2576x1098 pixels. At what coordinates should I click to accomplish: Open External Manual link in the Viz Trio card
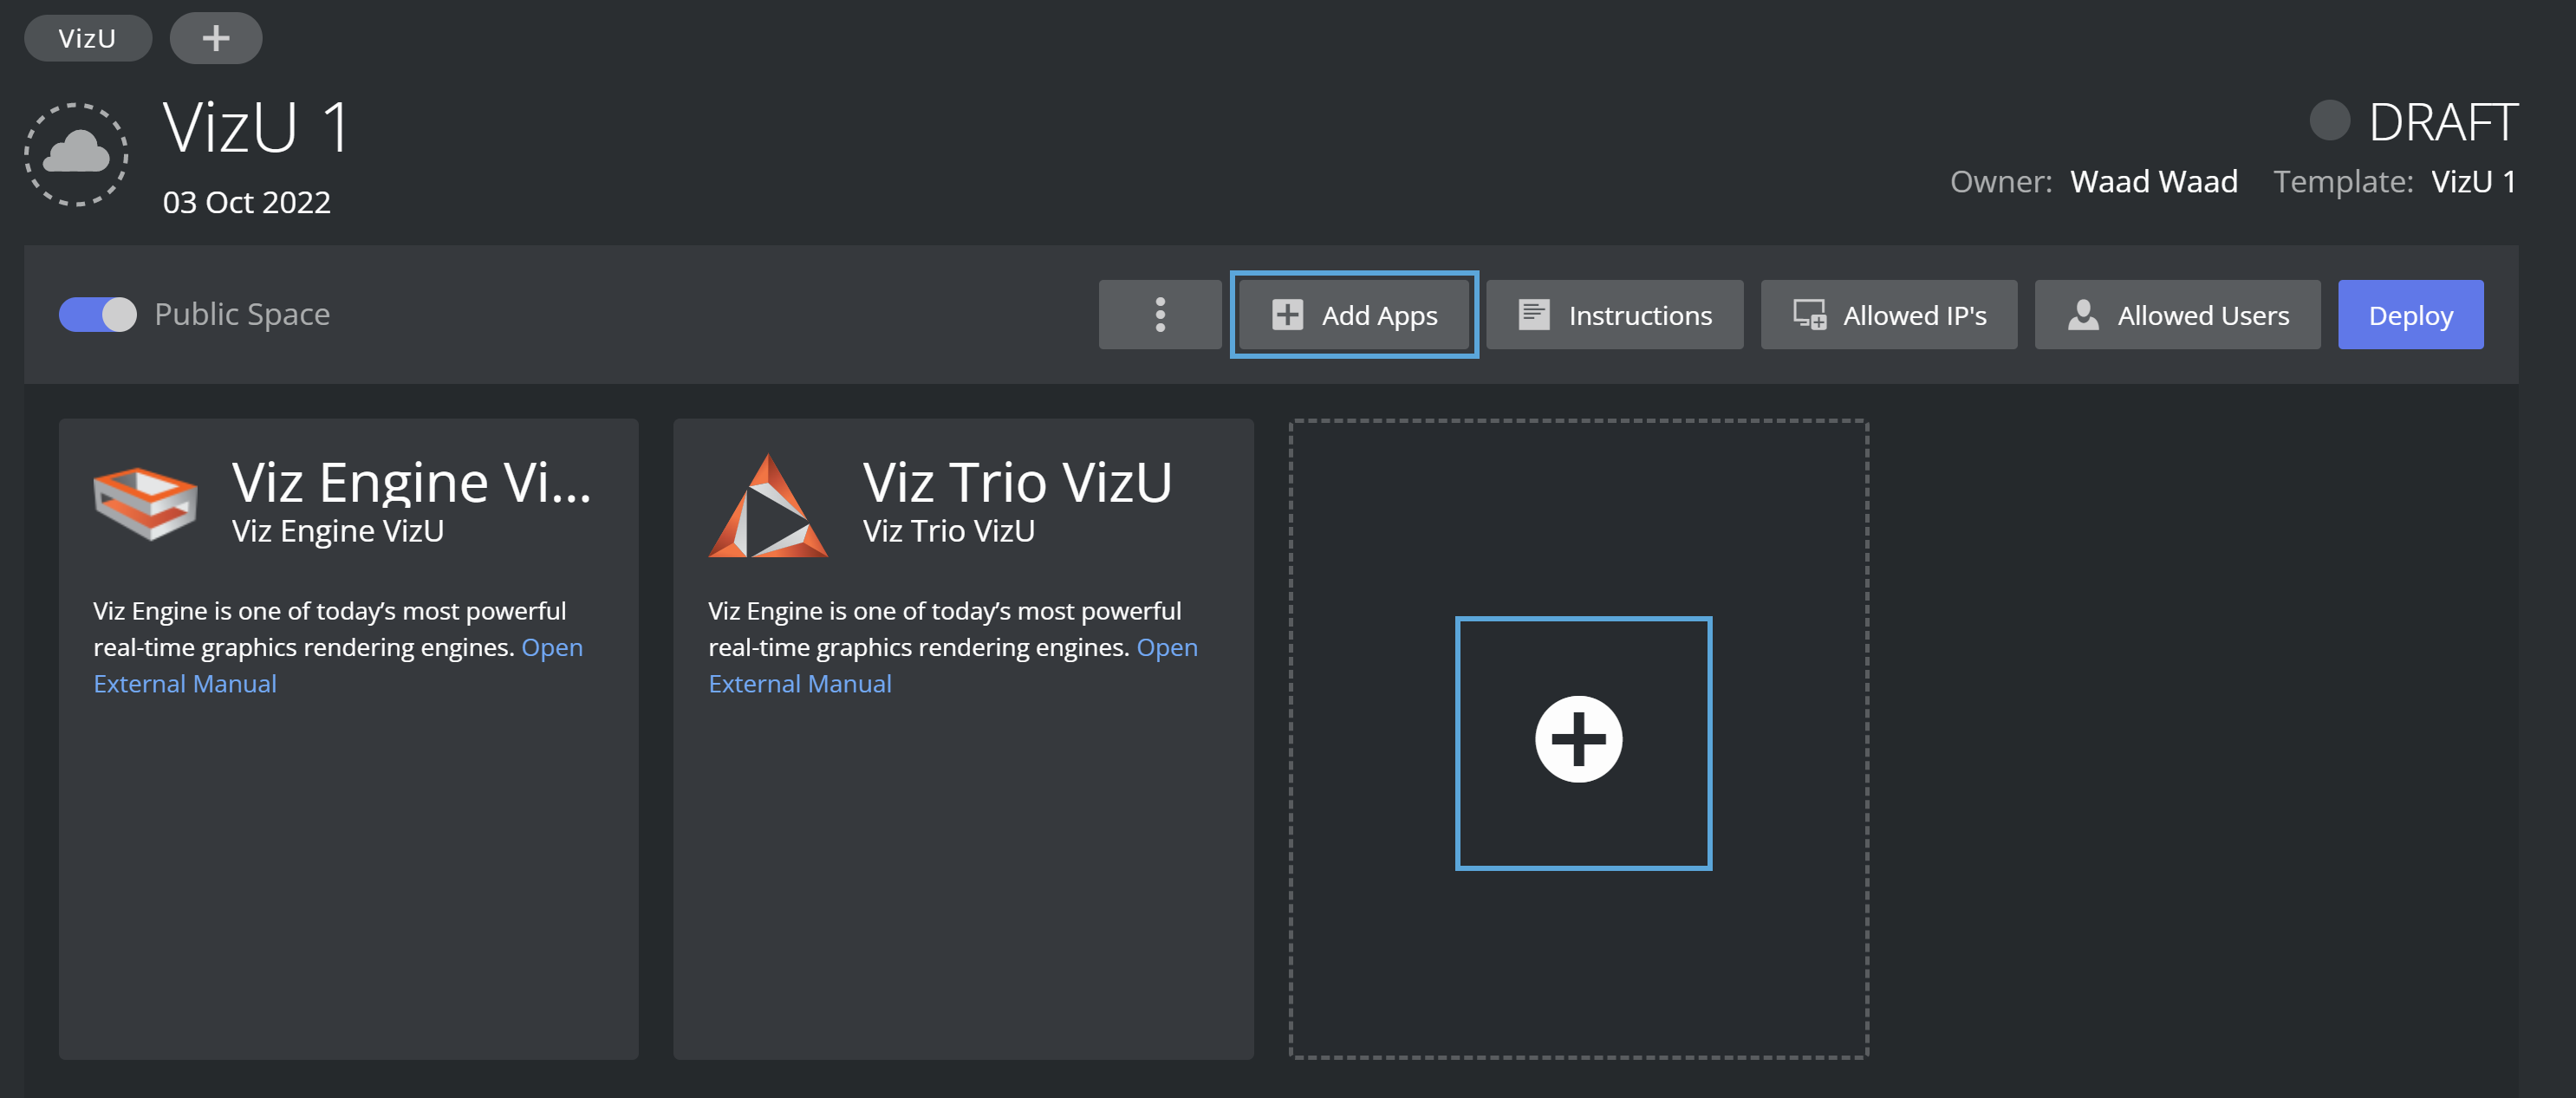tap(800, 684)
